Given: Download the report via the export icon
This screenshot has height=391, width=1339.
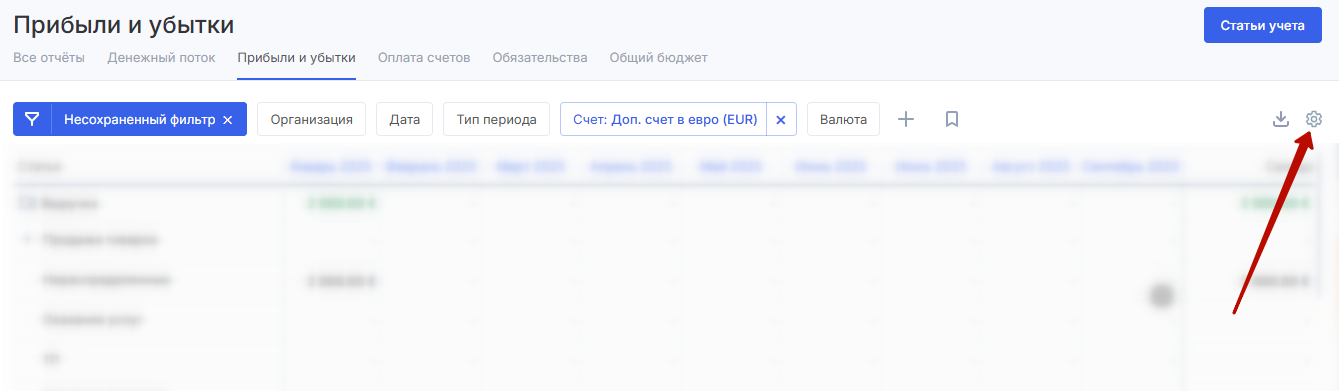Looking at the screenshot, I should (x=1280, y=119).
